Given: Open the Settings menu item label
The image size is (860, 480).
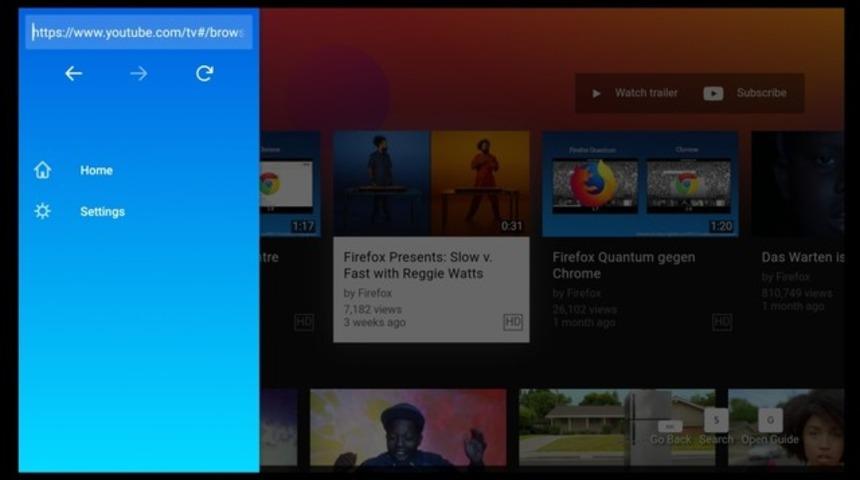Looking at the screenshot, I should (103, 212).
